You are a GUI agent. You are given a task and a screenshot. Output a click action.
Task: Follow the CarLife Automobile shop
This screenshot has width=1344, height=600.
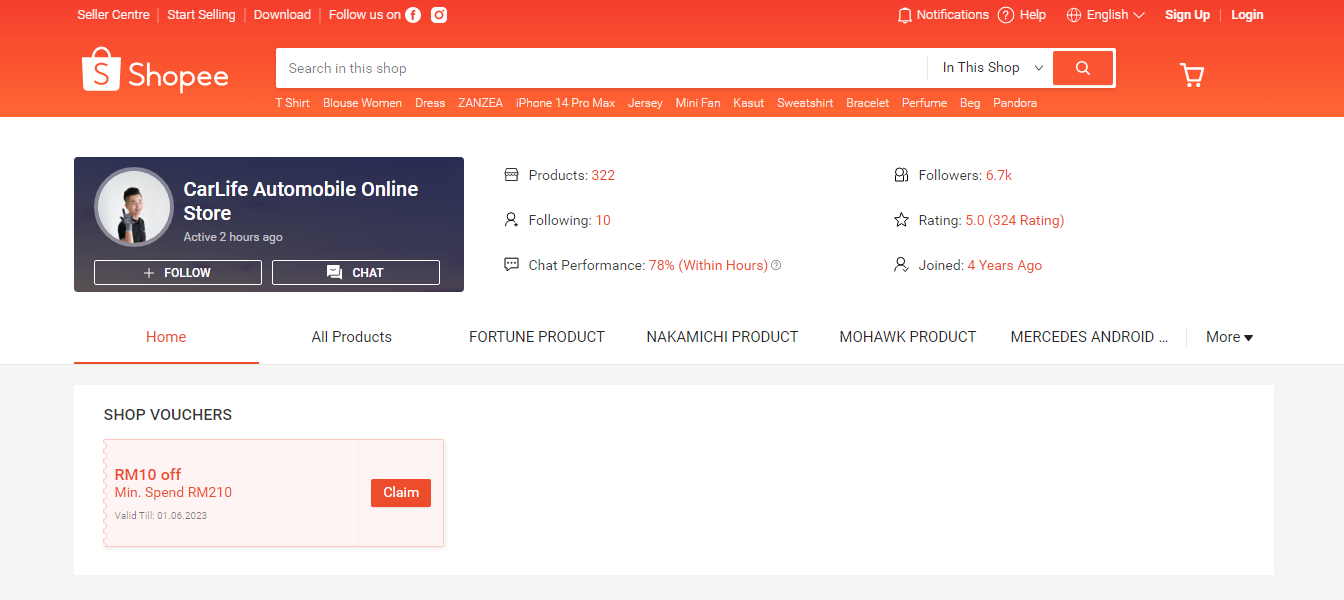coord(178,273)
